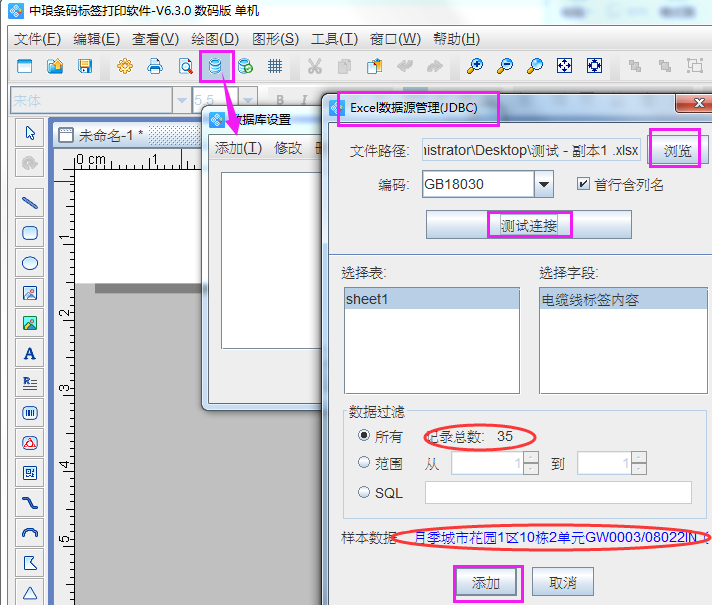Screen dimensions: 712x605
Task: Click the font name 宋体 field
Action: 91,100
